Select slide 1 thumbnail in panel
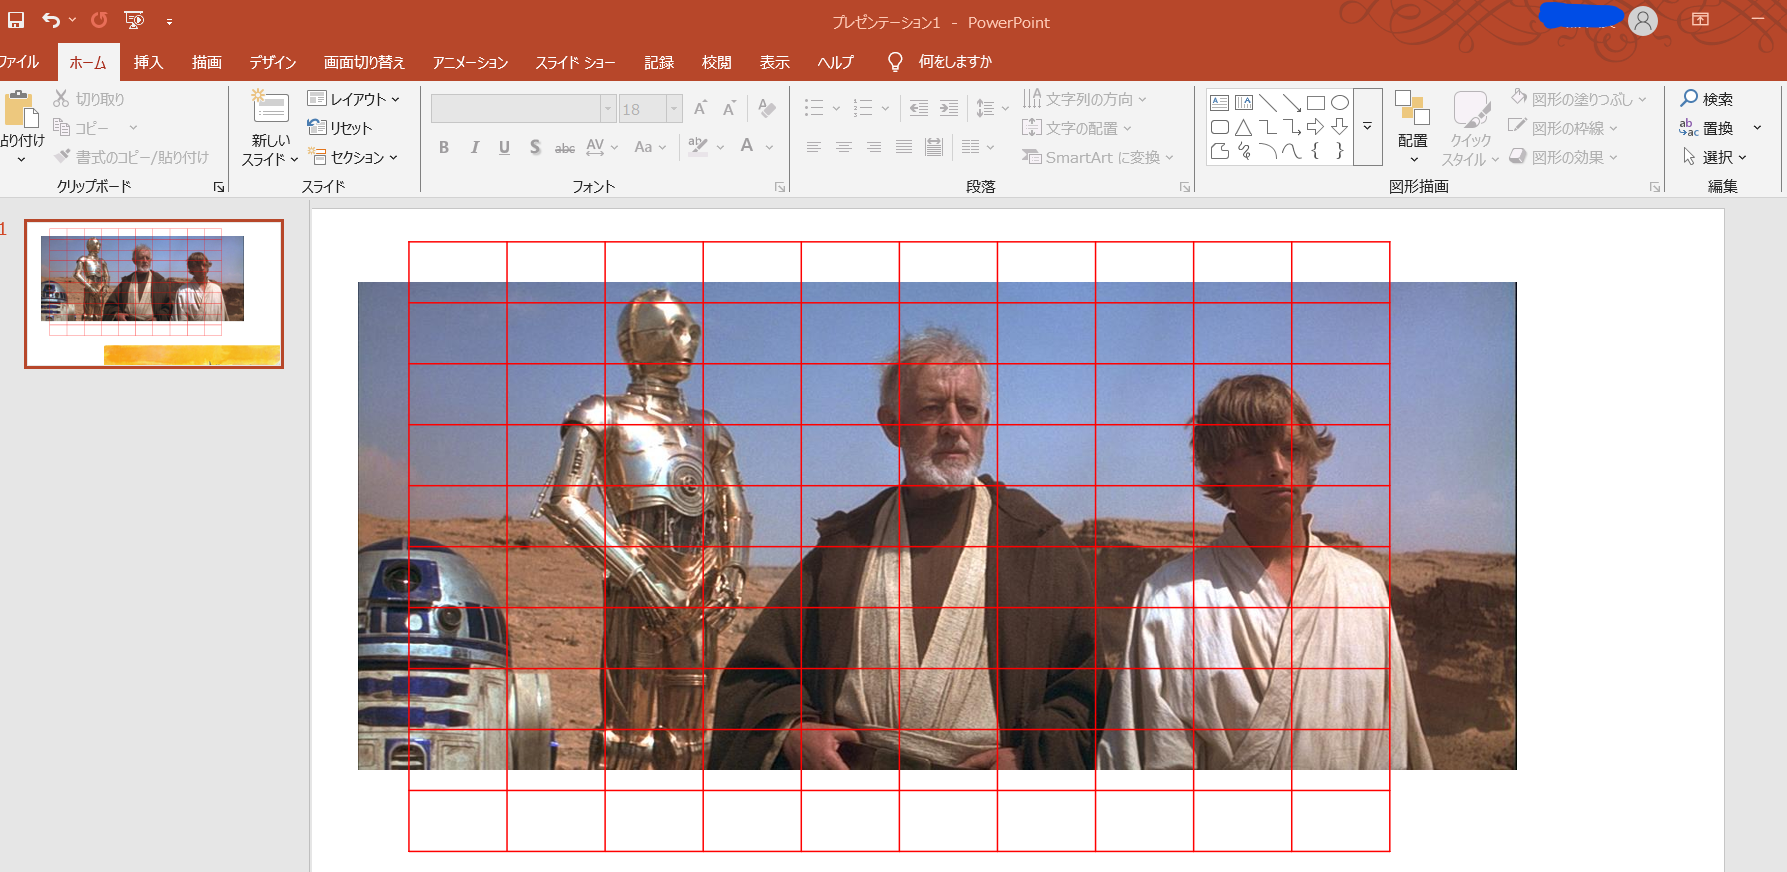The width and height of the screenshot is (1787, 872). pyautogui.click(x=154, y=294)
